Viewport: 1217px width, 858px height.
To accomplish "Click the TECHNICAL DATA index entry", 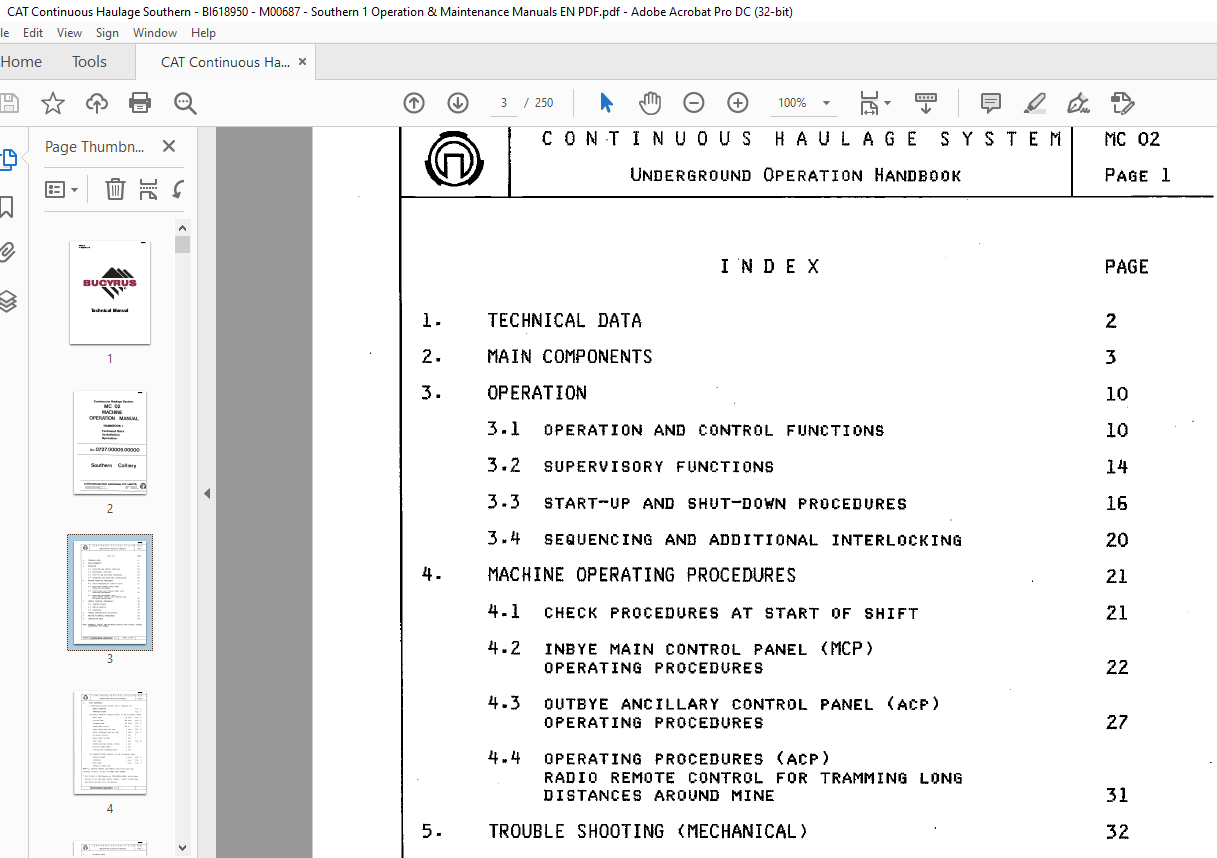I will pyautogui.click(x=565, y=321).
